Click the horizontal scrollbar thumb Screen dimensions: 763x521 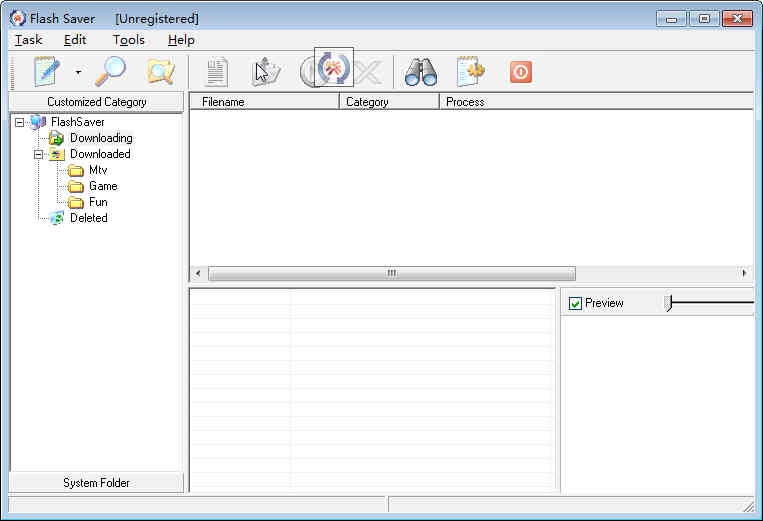point(392,273)
